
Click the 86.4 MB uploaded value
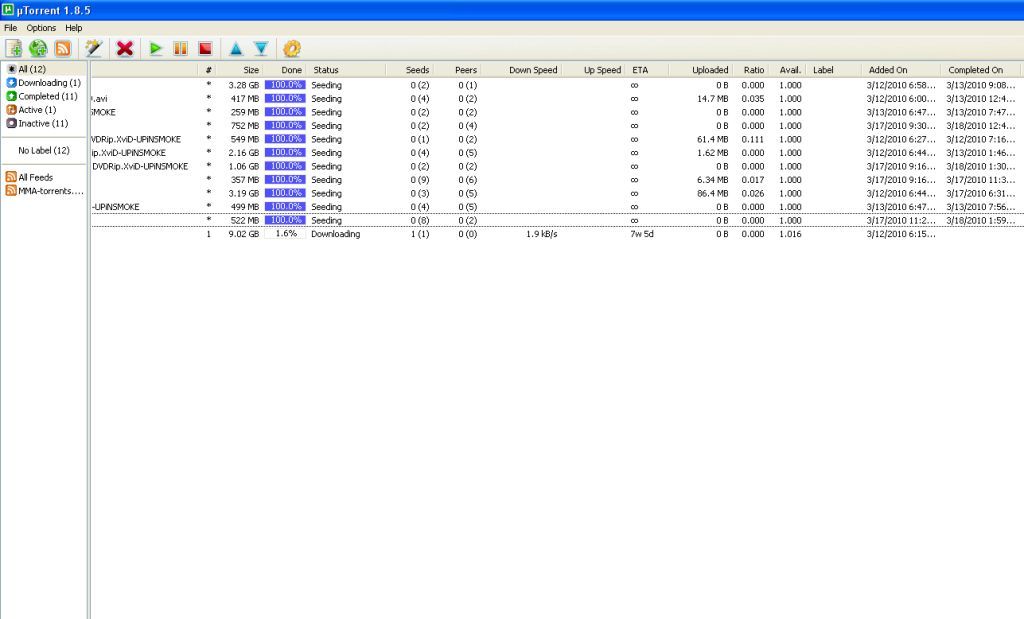click(712, 193)
